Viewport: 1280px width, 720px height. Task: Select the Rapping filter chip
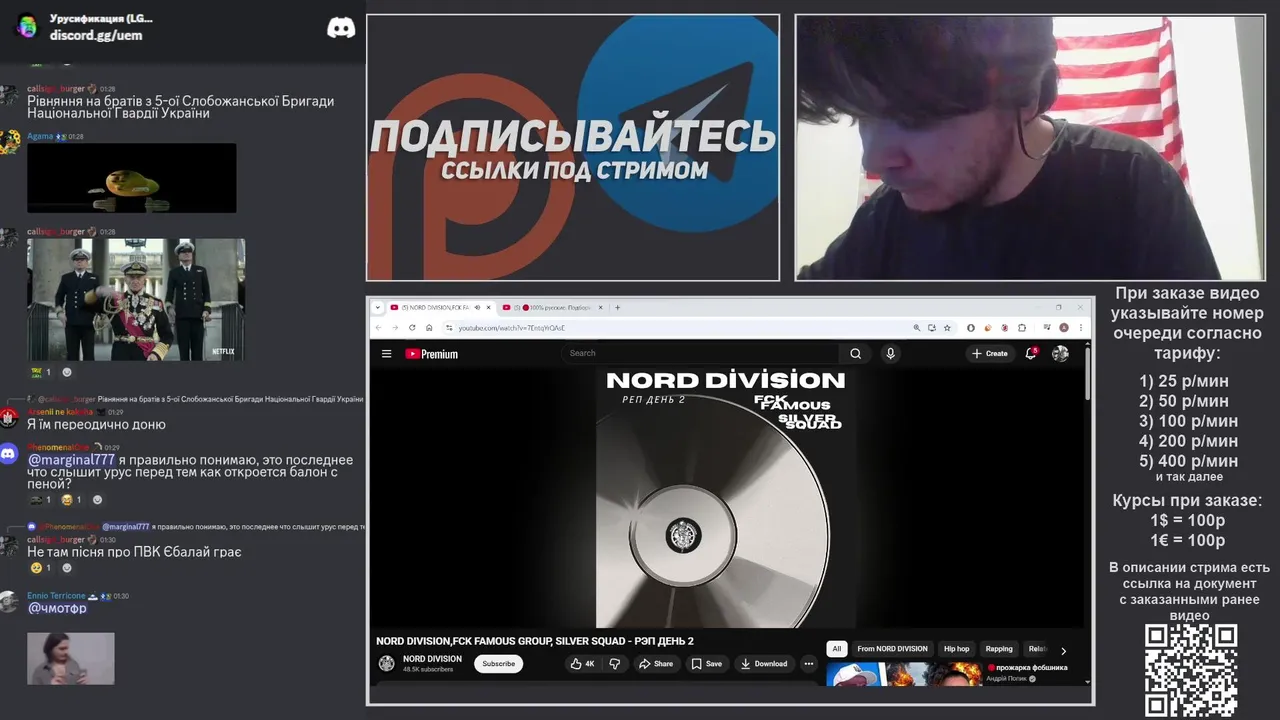pos(999,649)
